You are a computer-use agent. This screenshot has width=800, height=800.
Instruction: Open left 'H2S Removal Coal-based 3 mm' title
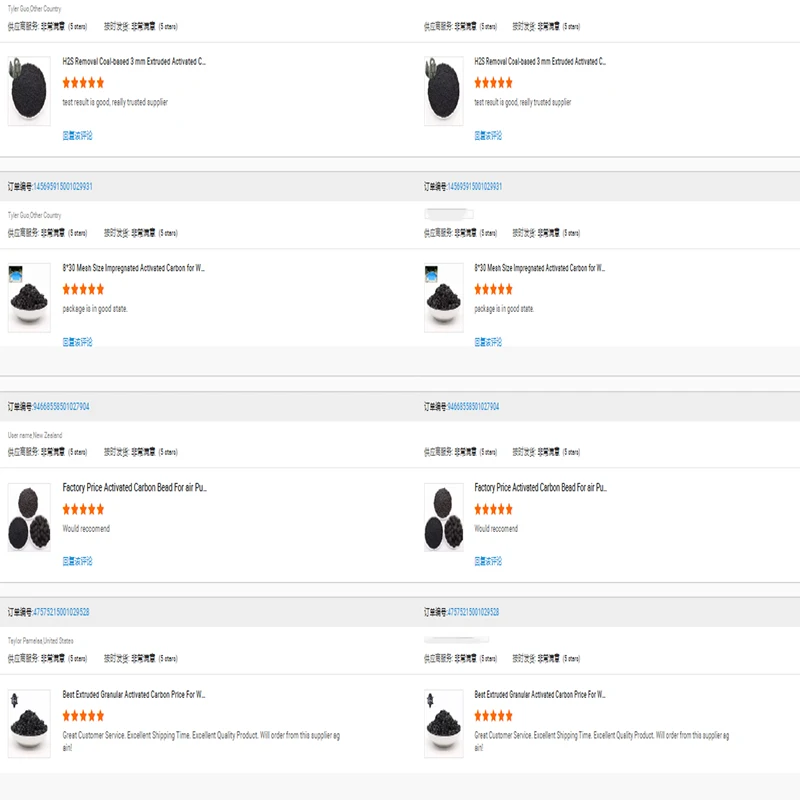[x=134, y=62]
